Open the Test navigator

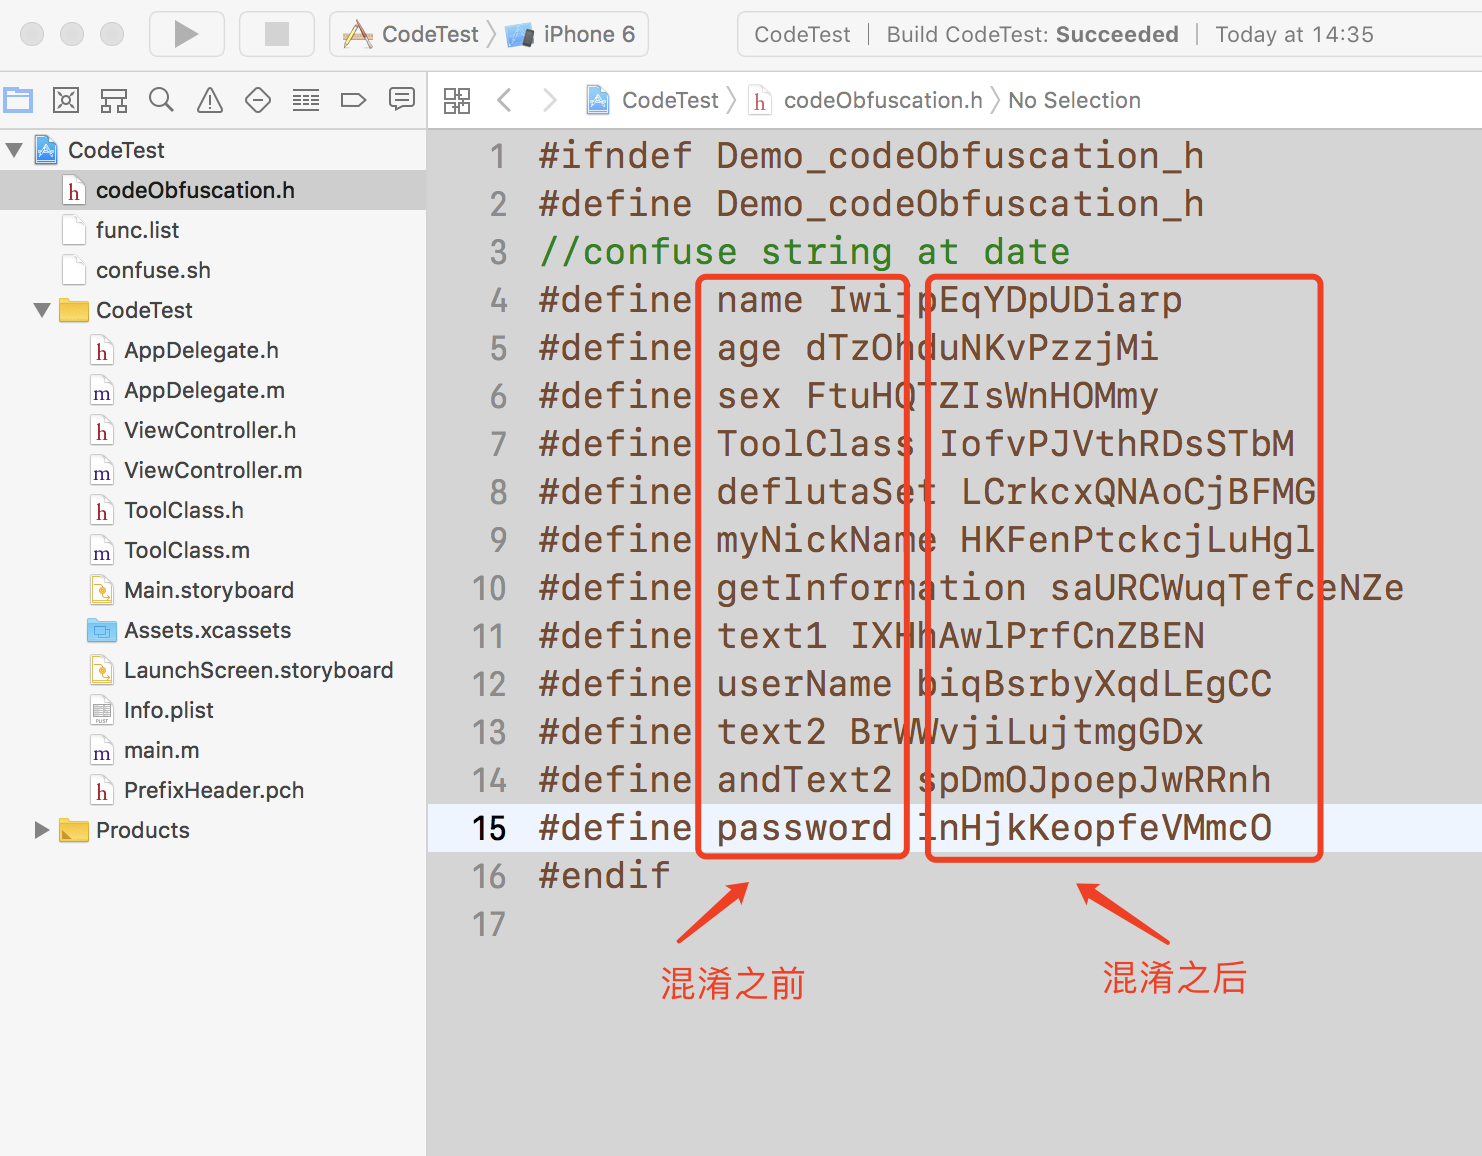258,100
